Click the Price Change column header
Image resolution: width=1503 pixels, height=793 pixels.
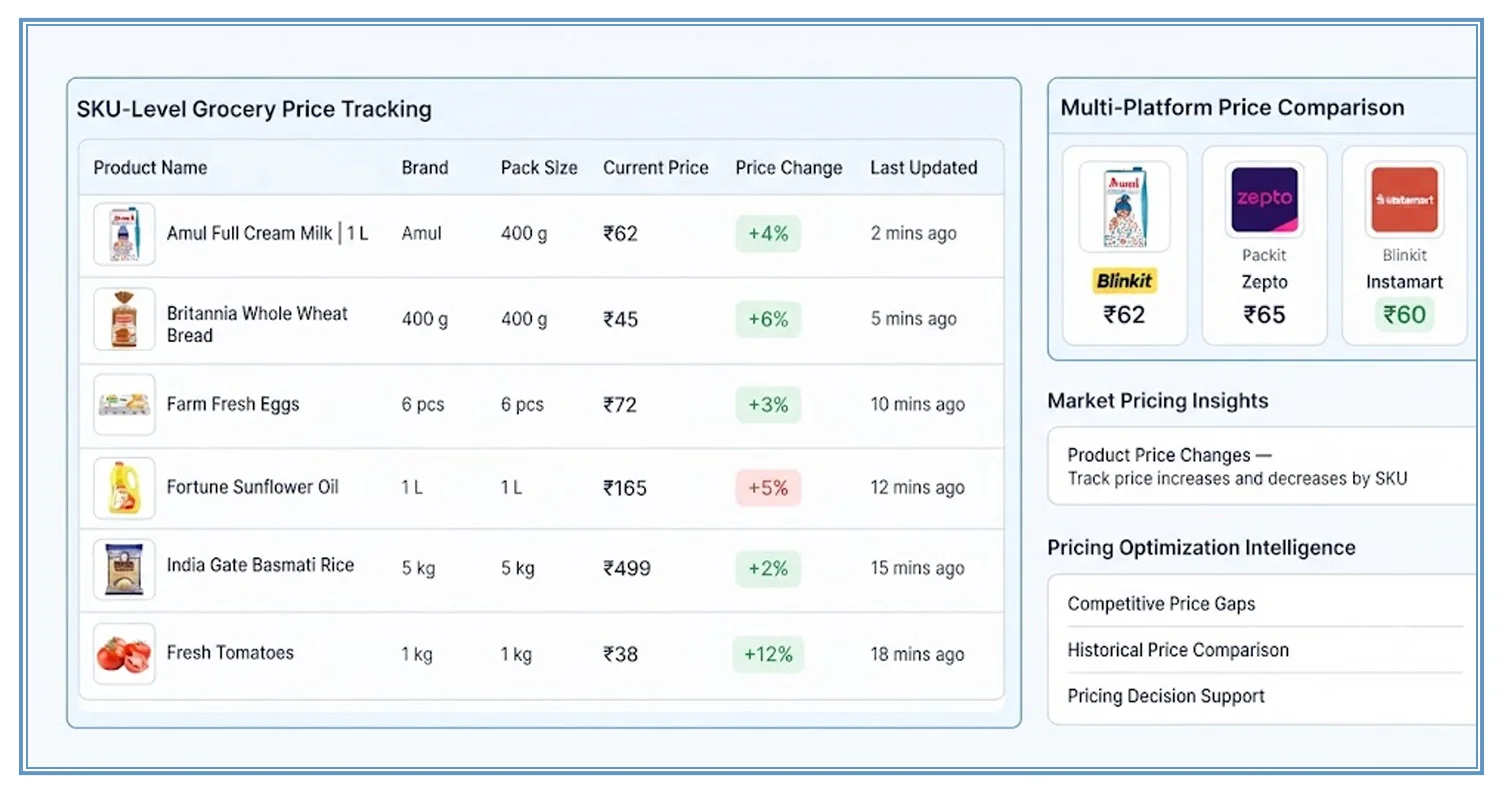(789, 167)
